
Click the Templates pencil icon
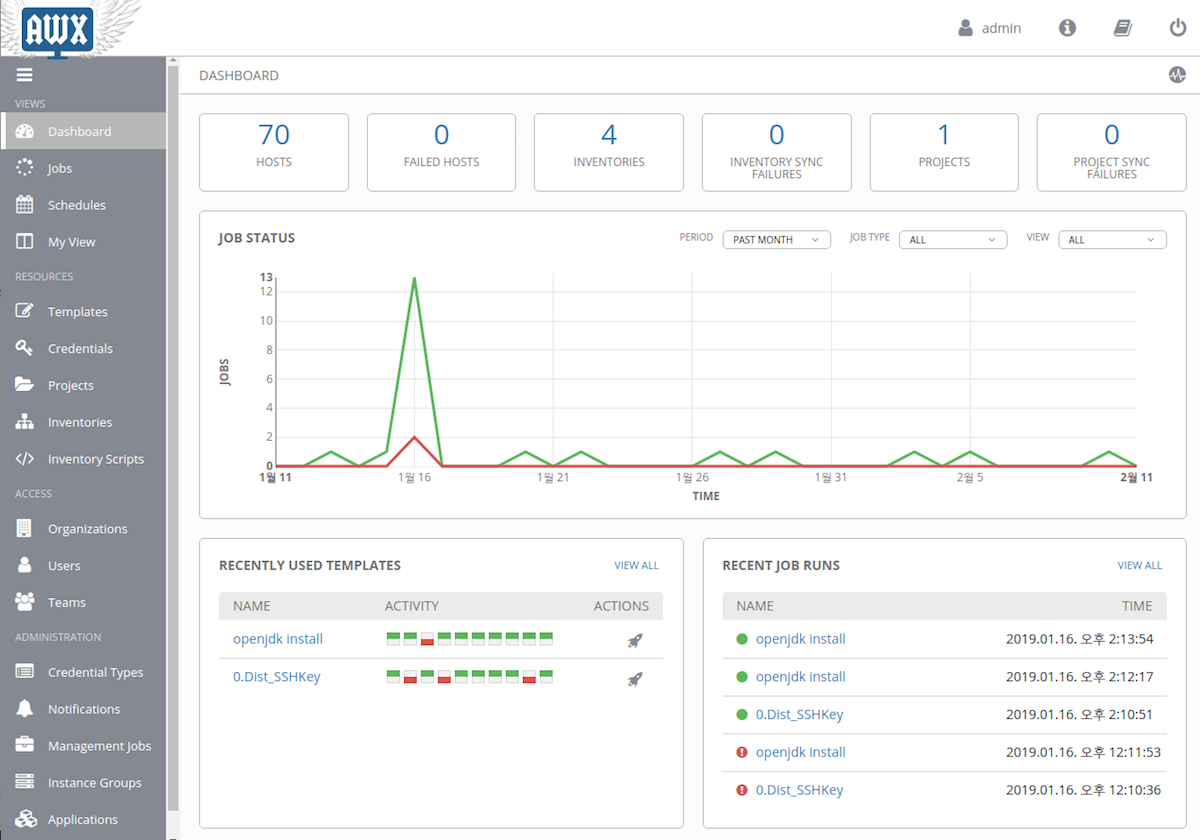(26, 311)
